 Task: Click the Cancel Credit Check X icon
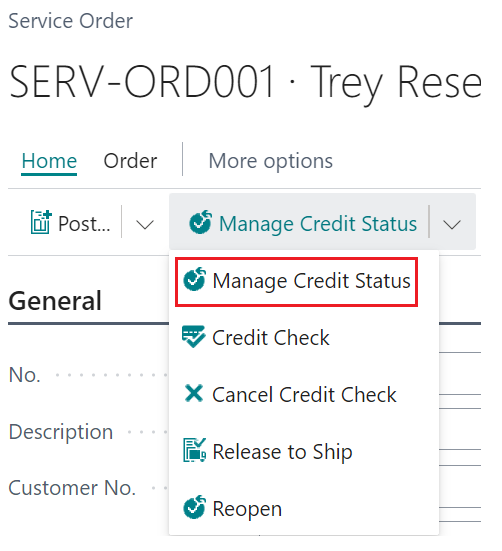pyautogui.click(x=194, y=393)
